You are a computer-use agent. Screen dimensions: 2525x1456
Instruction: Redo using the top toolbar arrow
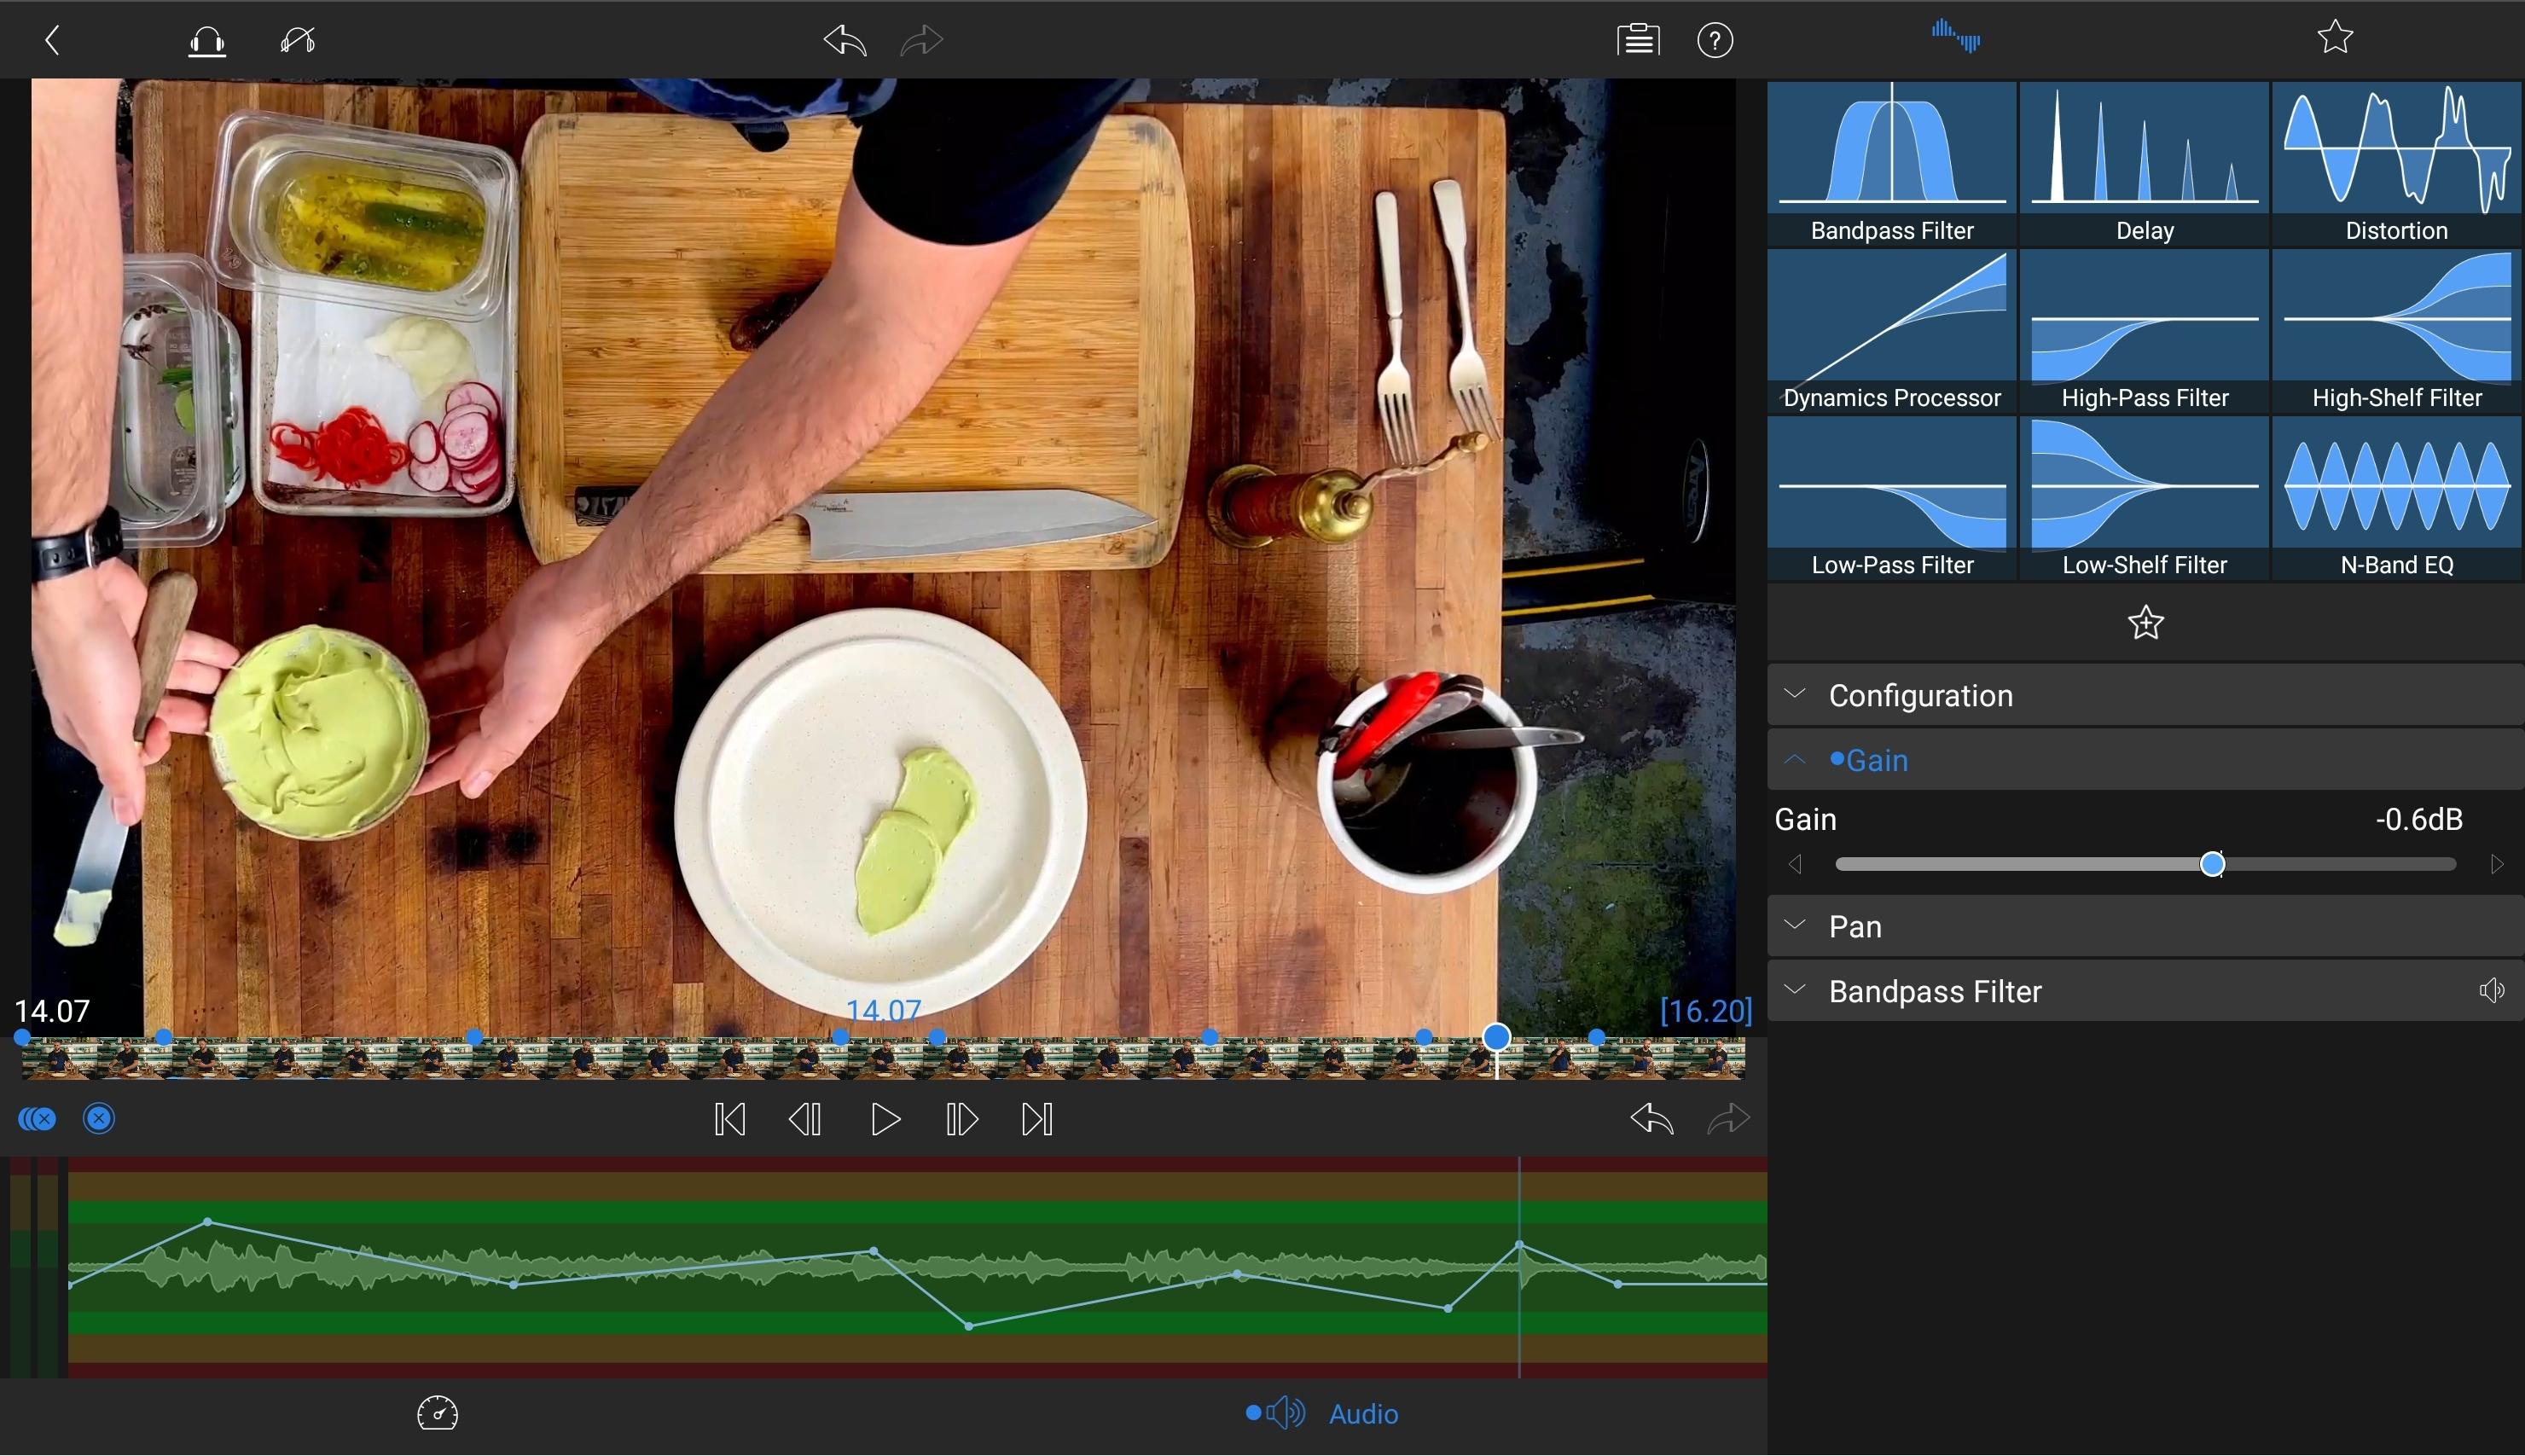pos(921,41)
